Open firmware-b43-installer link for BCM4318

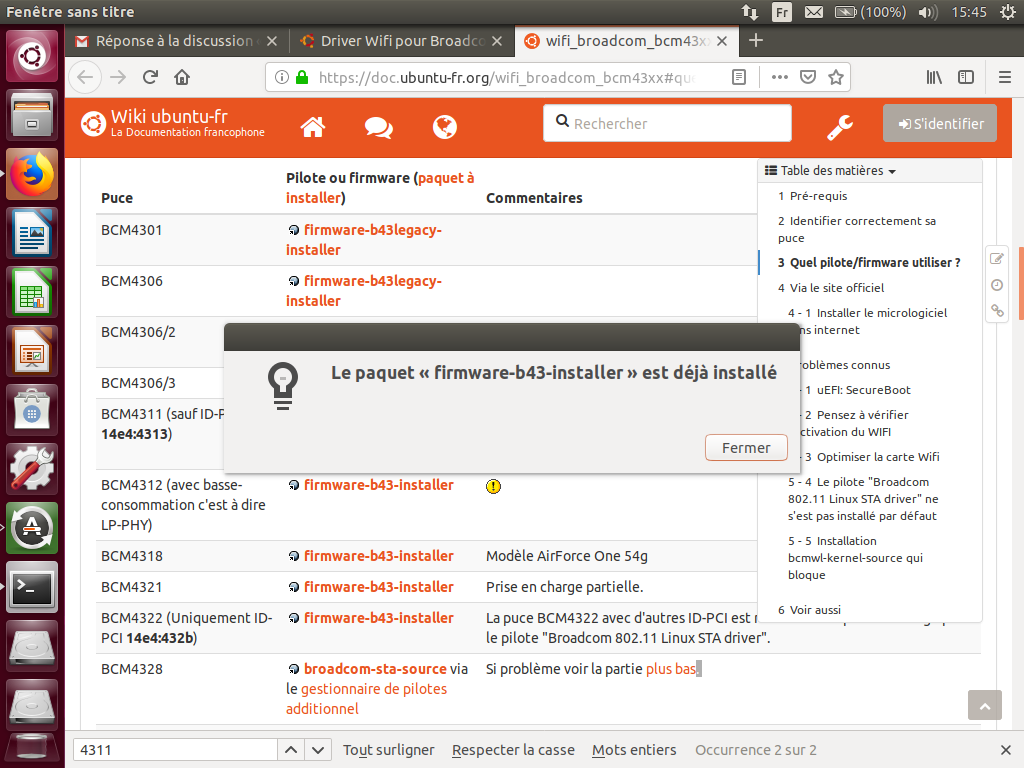[379, 556]
